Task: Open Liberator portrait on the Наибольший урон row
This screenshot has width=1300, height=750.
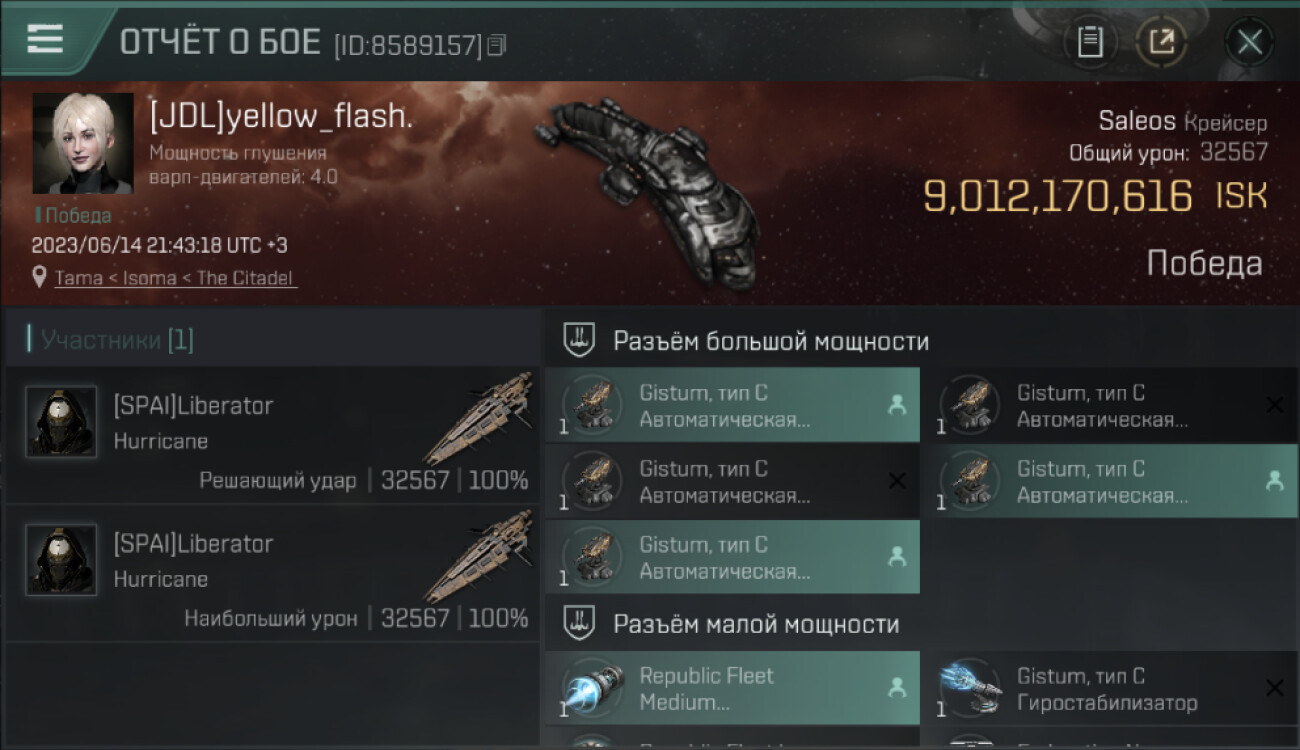Action: 61,559
